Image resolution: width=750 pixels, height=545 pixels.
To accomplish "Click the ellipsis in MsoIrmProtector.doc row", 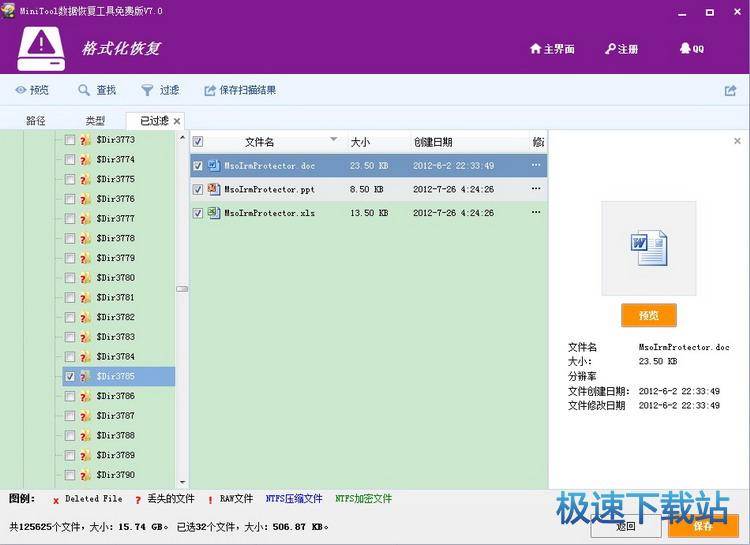I will click(536, 165).
